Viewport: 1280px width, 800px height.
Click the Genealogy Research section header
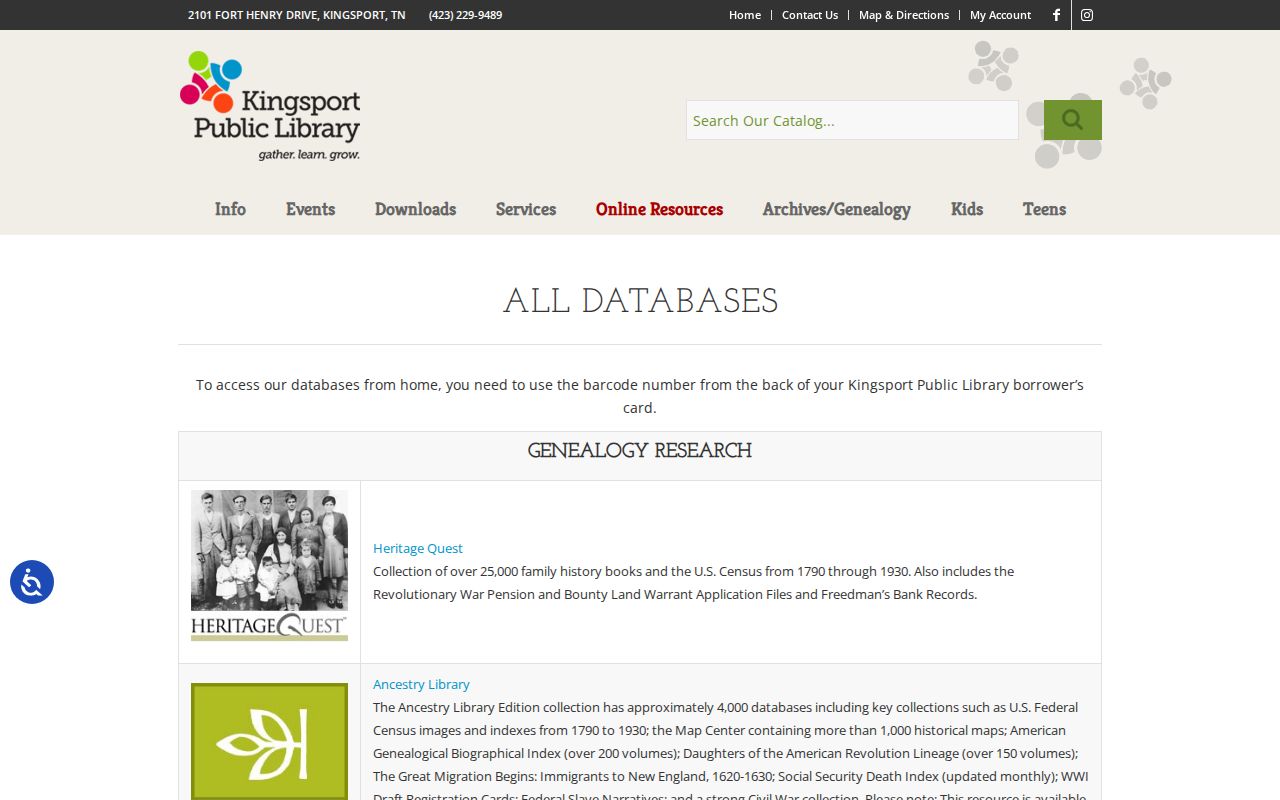pos(640,451)
